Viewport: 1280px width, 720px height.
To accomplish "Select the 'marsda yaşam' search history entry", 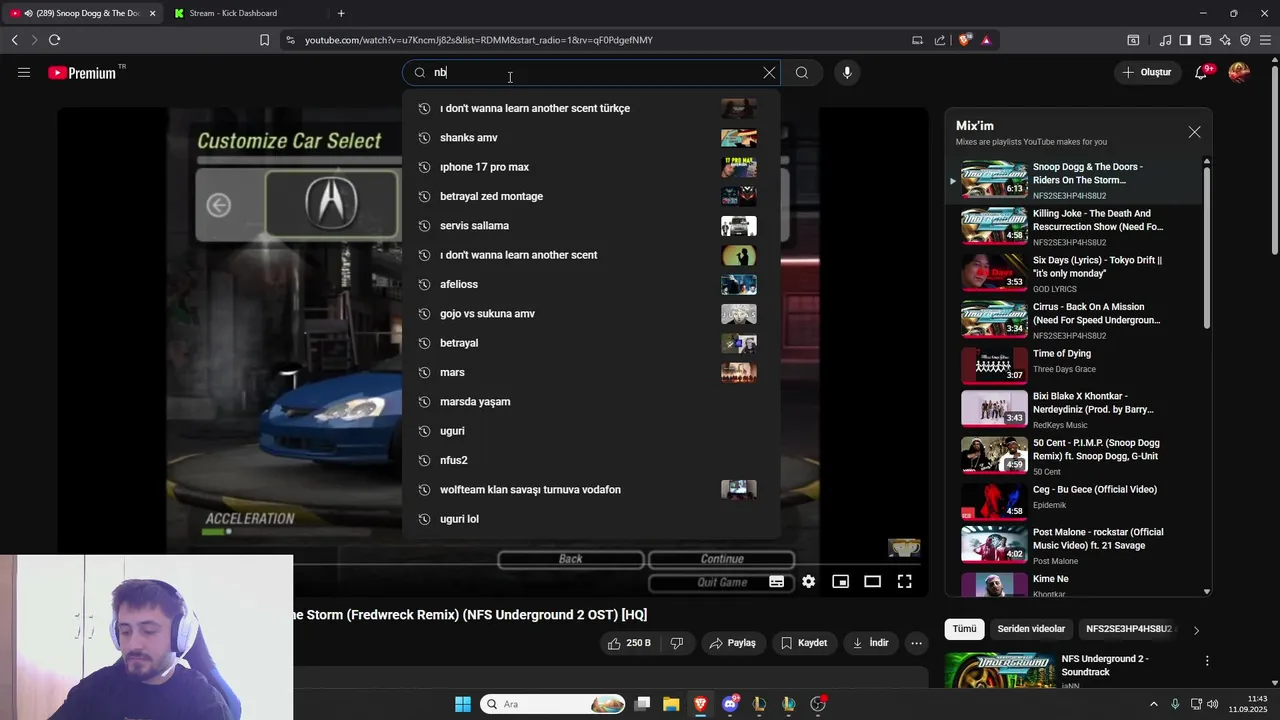I will click(591, 401).
